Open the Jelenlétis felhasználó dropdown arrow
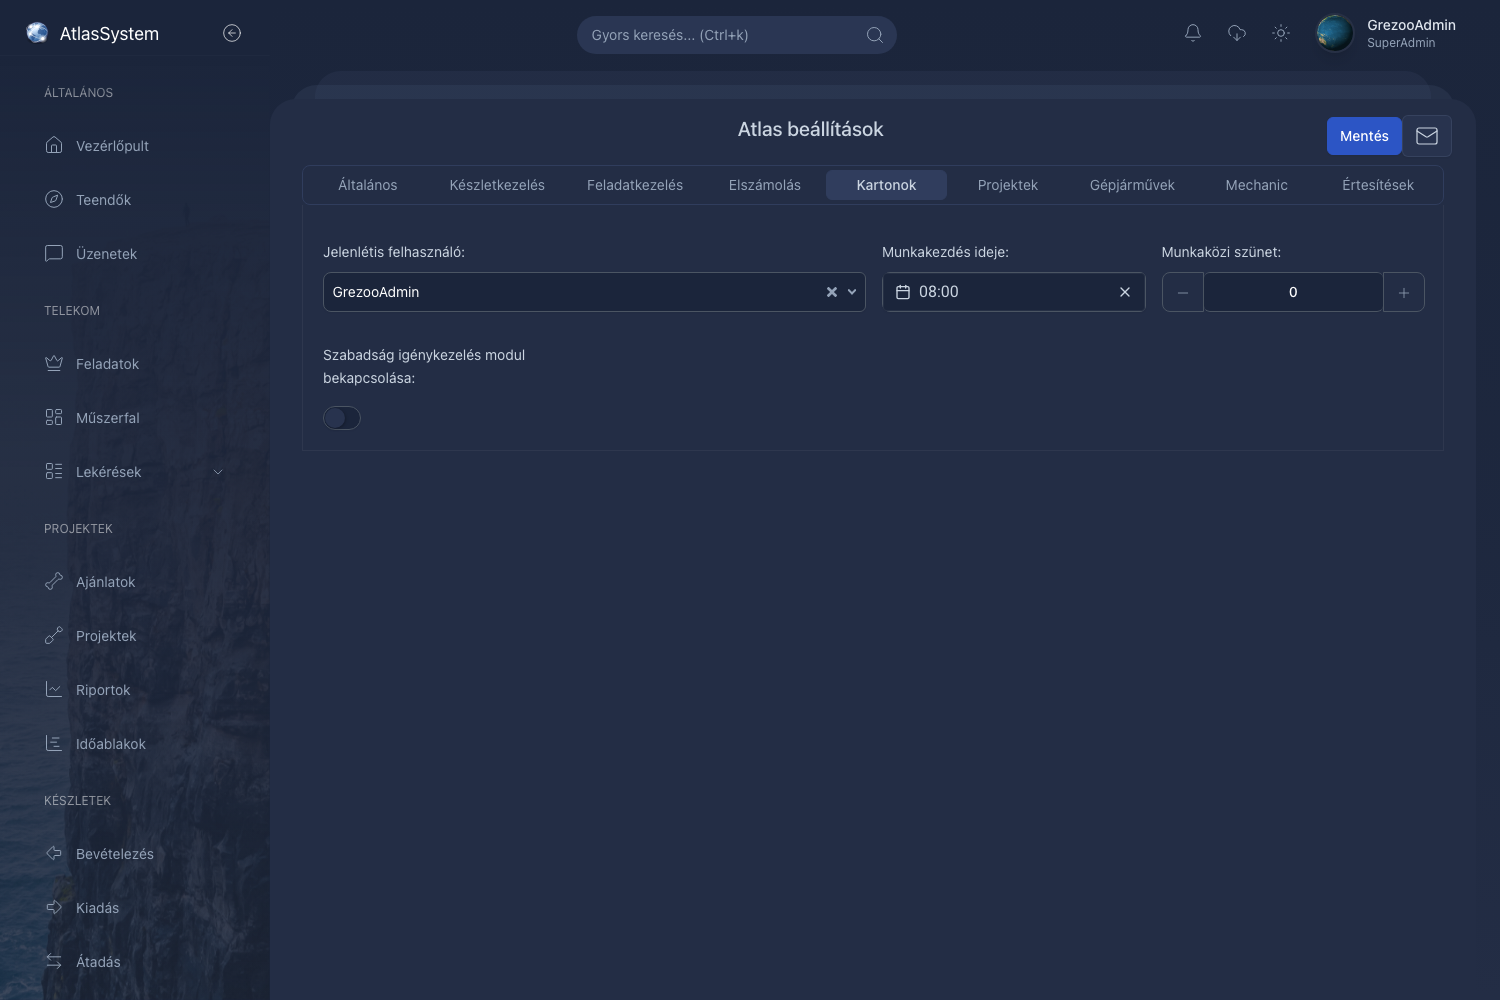Viewport: 1500px width, 1000px height. (852, 292)
